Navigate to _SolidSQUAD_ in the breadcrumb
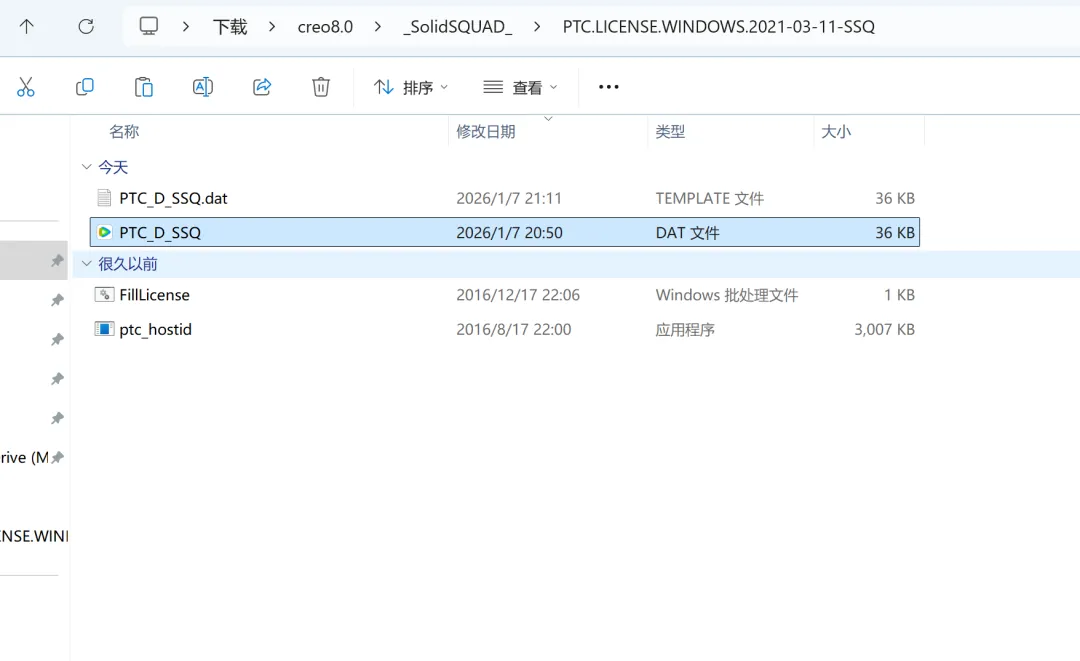This screenshot has height=661, width=1080. 457,27
